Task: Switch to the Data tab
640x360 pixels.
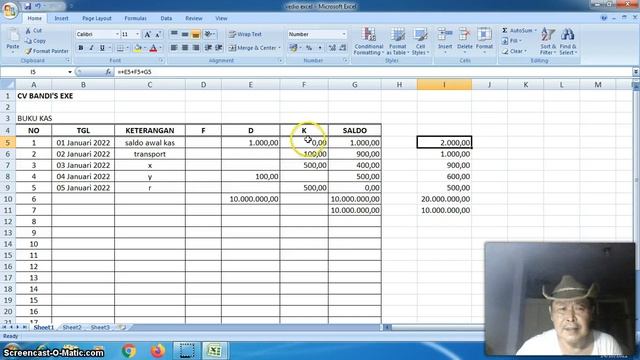Action: pos(166,18)
